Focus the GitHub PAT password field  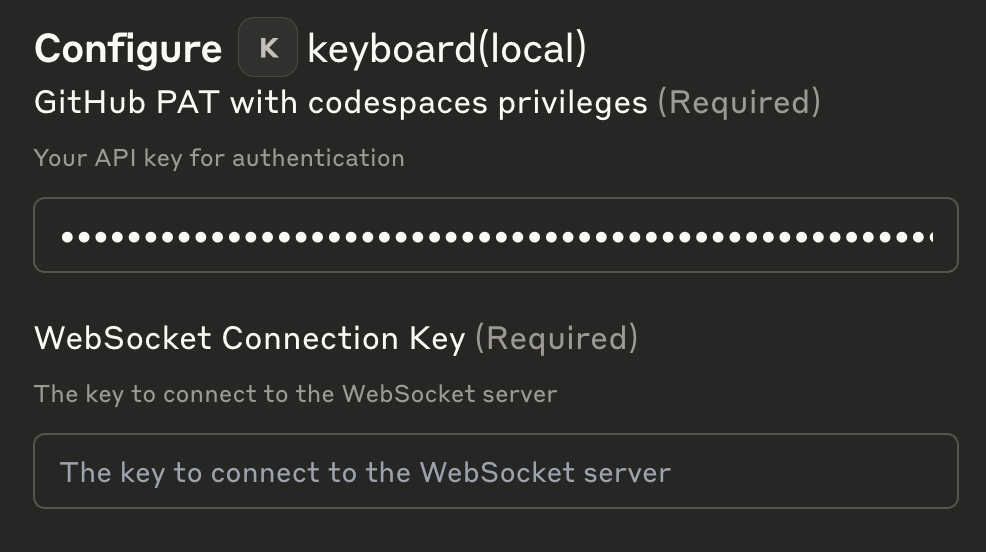[x=496, y=235]
